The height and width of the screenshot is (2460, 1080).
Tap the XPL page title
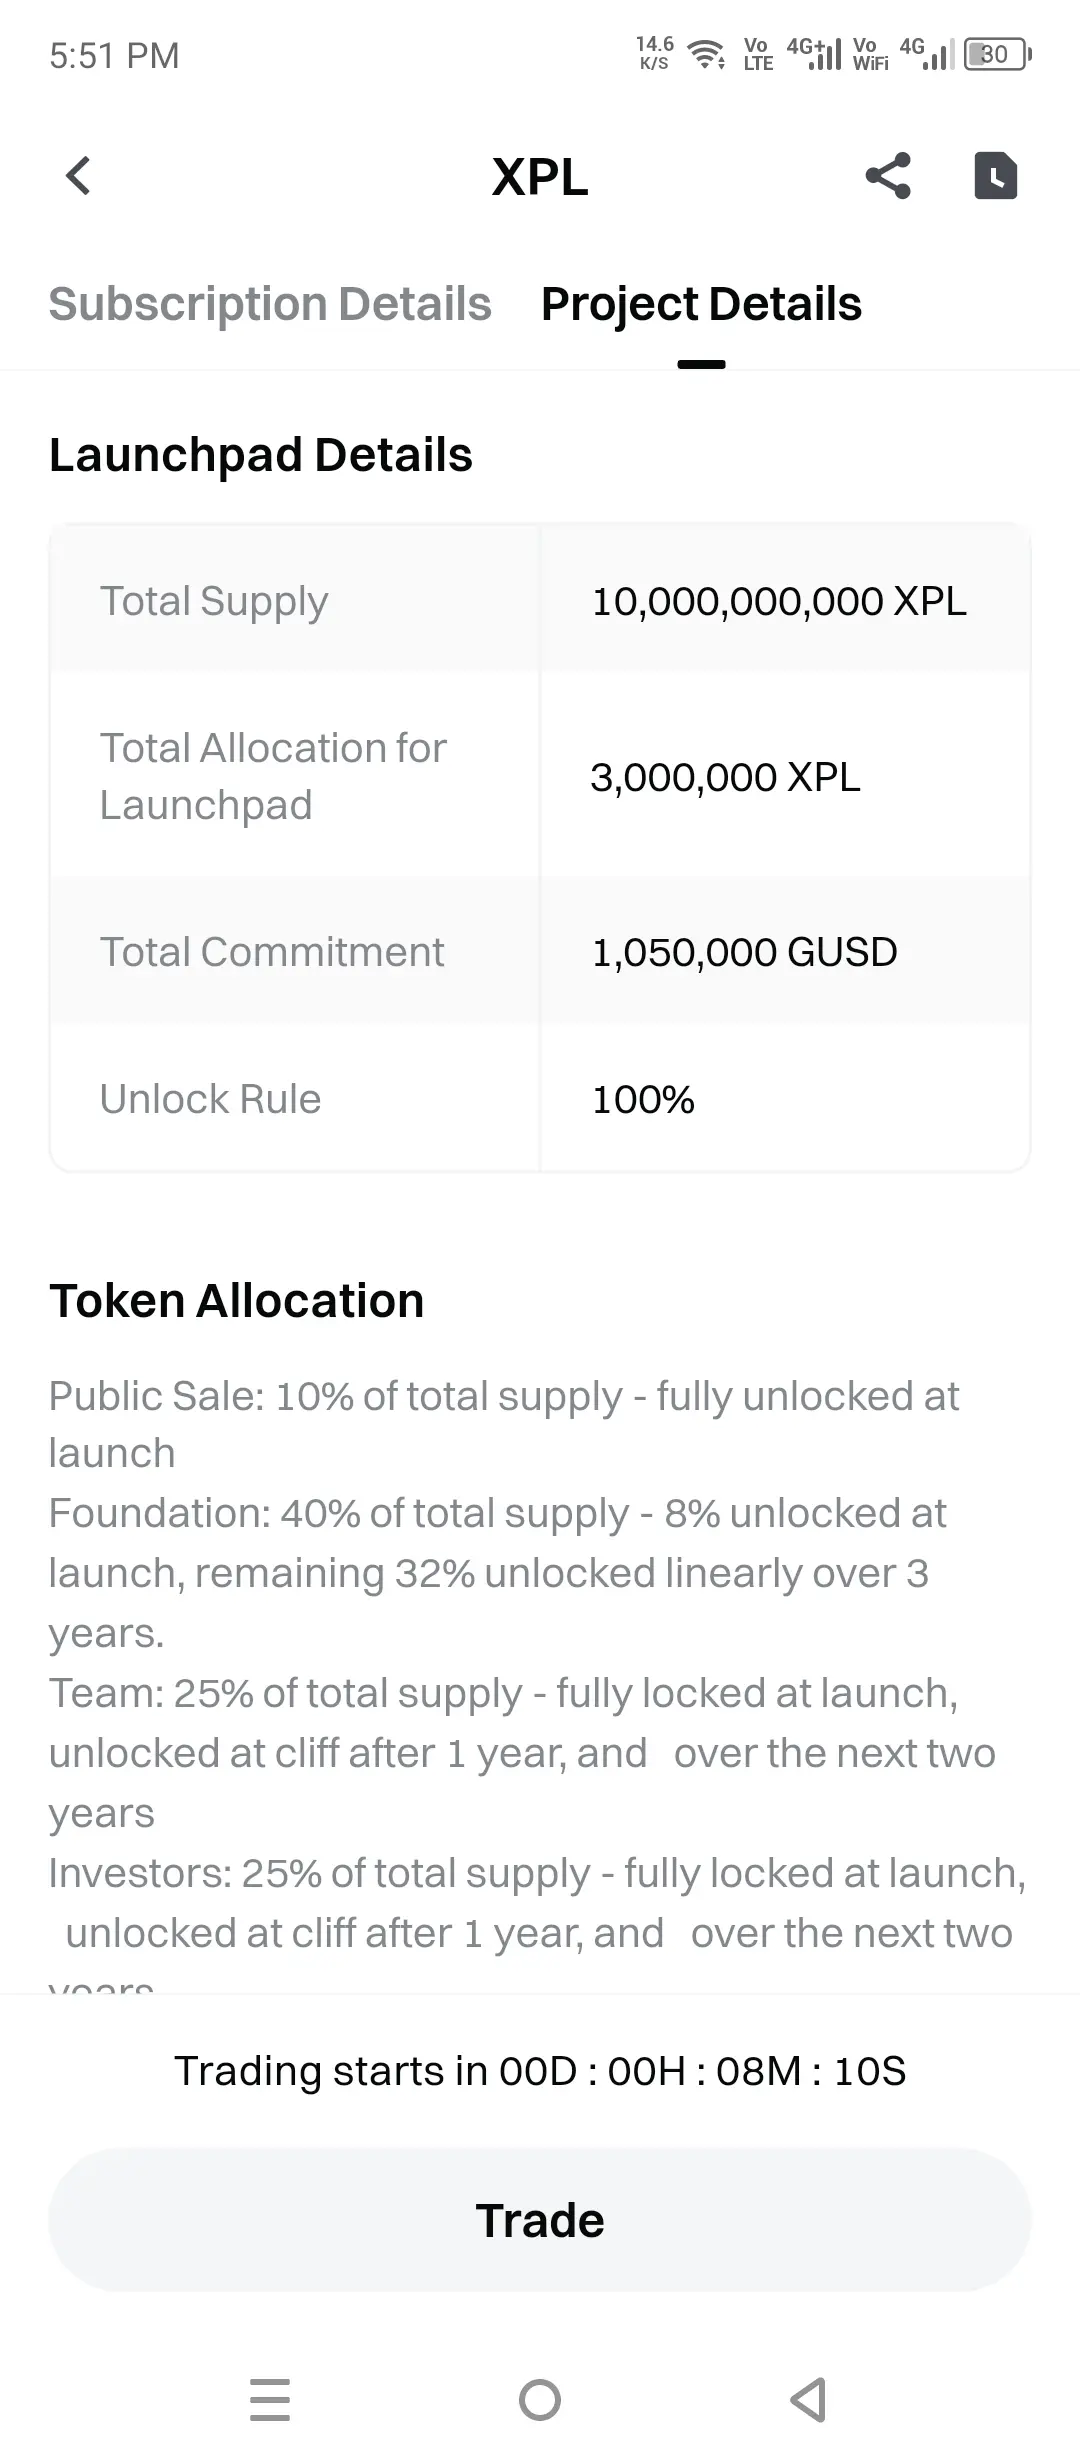pyautogui.click(x=540, y=177)
